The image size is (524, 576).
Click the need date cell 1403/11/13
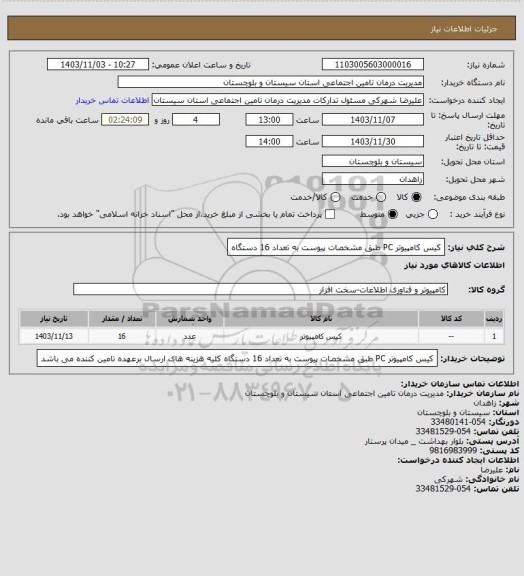coord(54,336)
